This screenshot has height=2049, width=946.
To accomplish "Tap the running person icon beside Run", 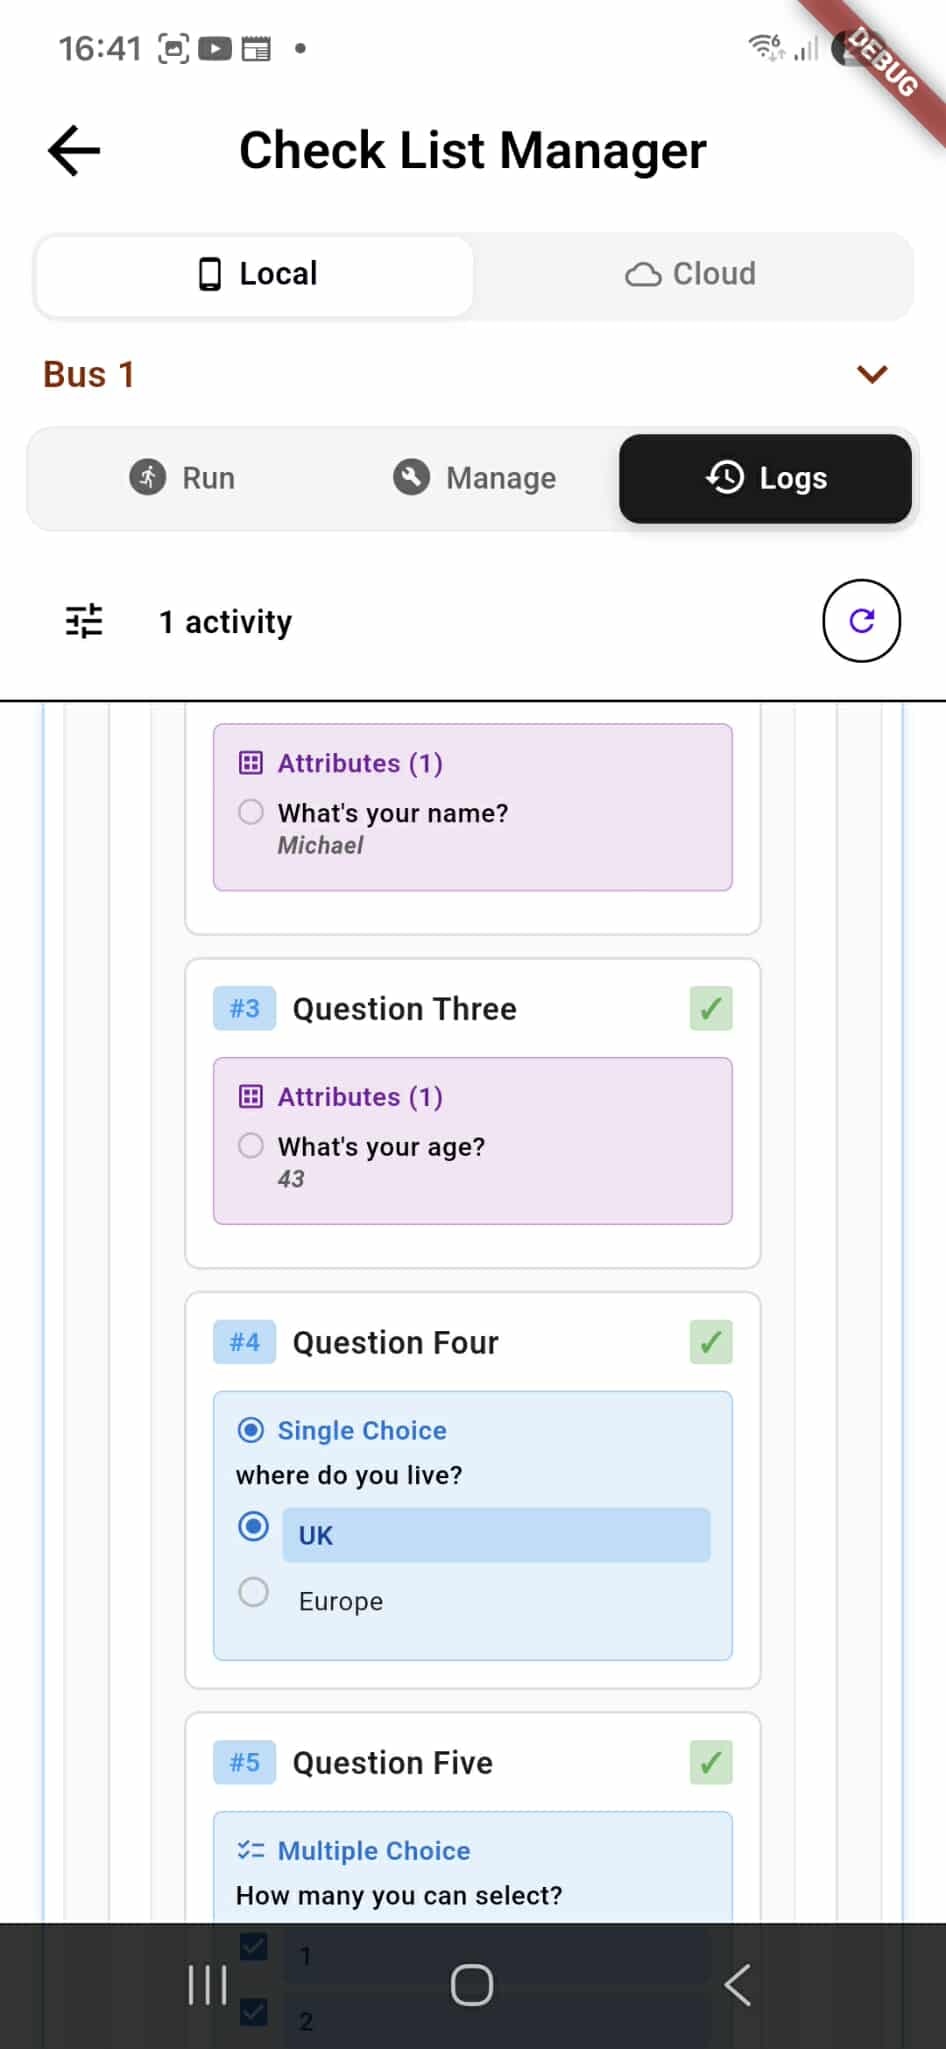I will (x=146, y=478).
